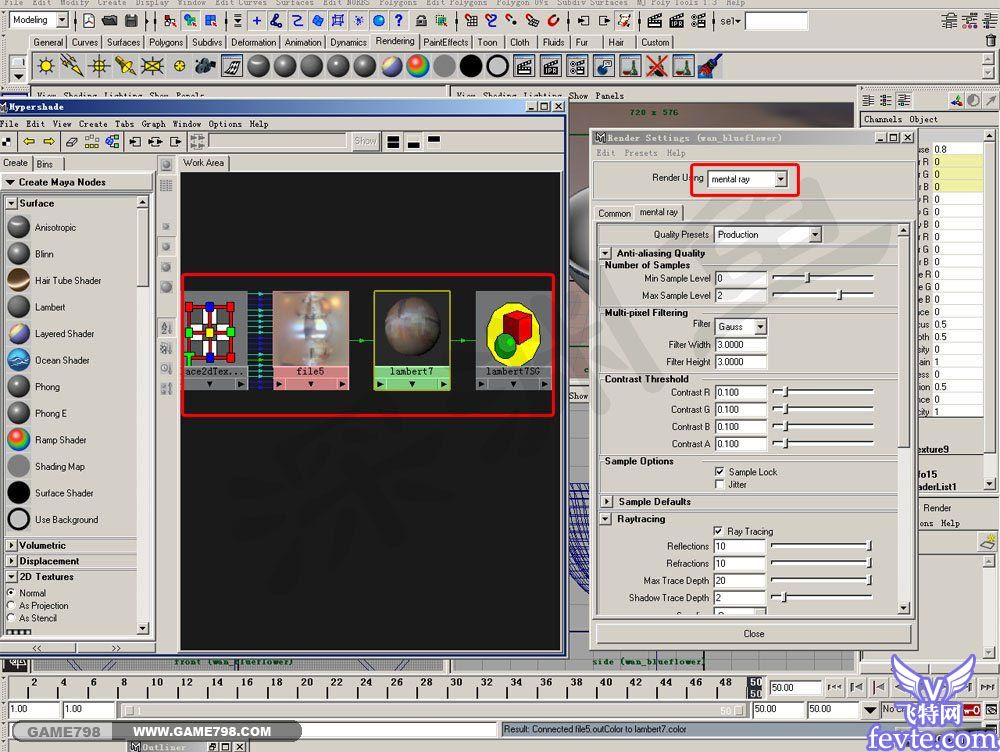Create an Ocean Shader node
This screenshot has width=1000, height=752.
coord(19,360)
